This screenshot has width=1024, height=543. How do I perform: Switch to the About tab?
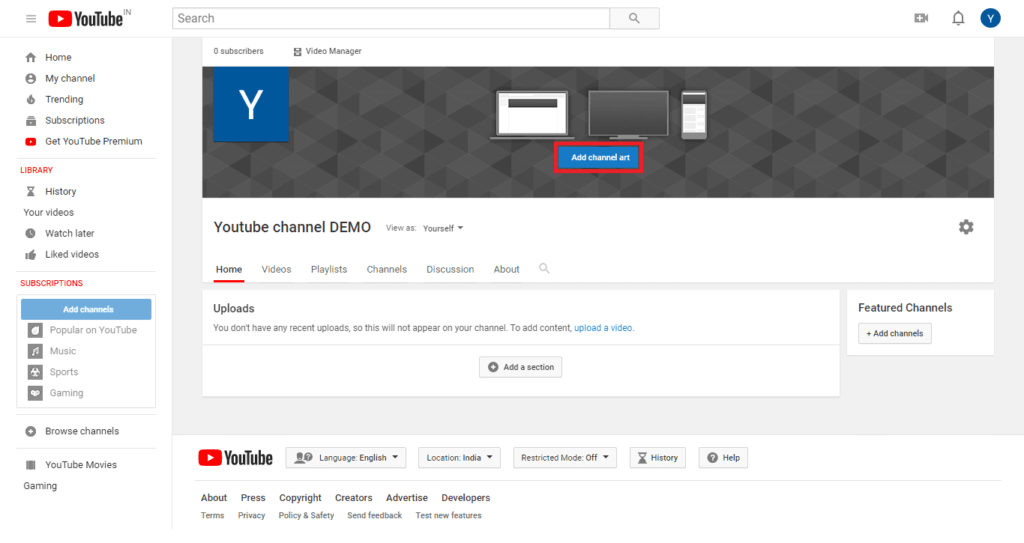click(507, 269)
